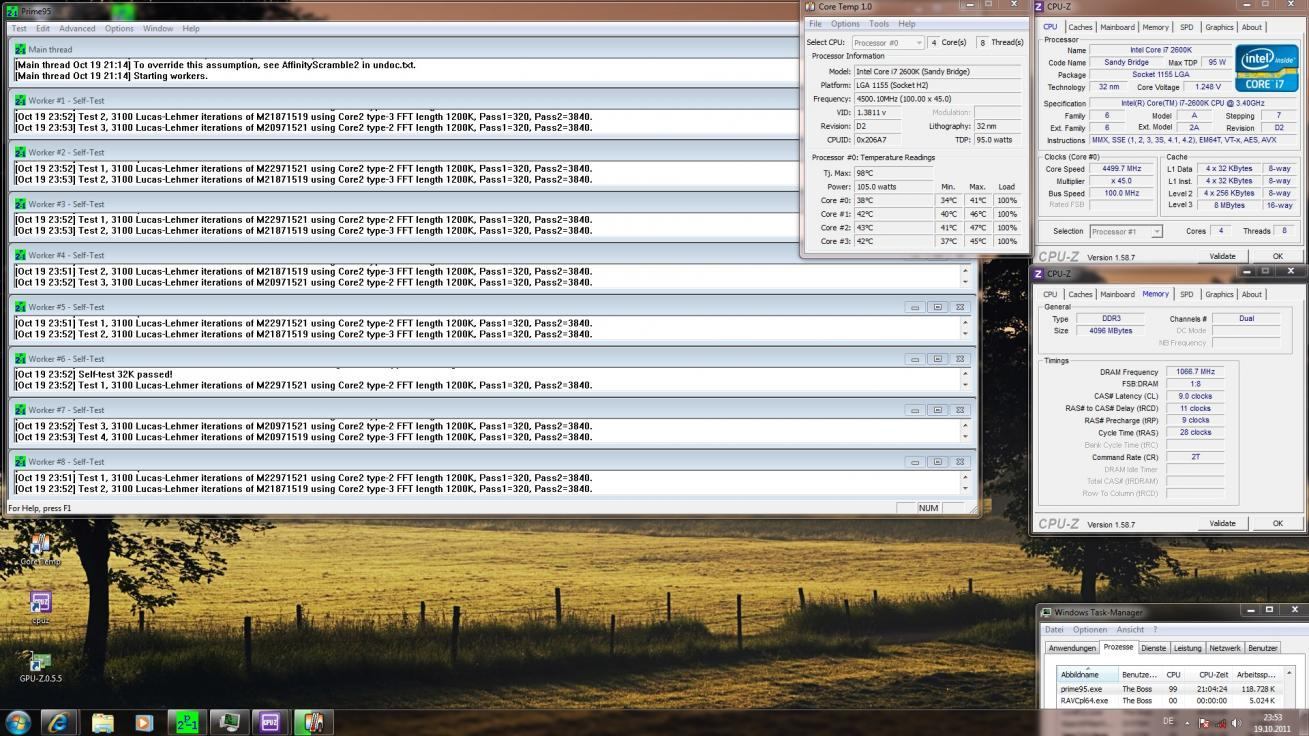This screenshot has width=1309, height=736.
Task: Open cpuz desktop shortcut
Action: point(40,607)
